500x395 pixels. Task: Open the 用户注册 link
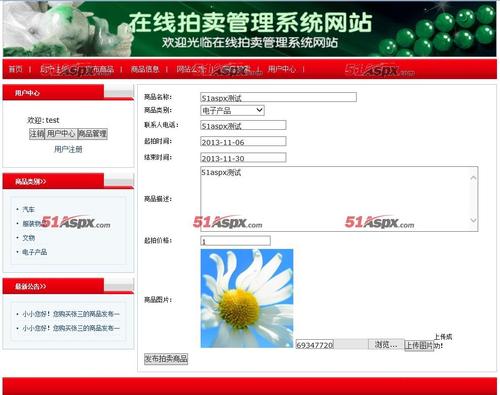click(x=68, y=149)
